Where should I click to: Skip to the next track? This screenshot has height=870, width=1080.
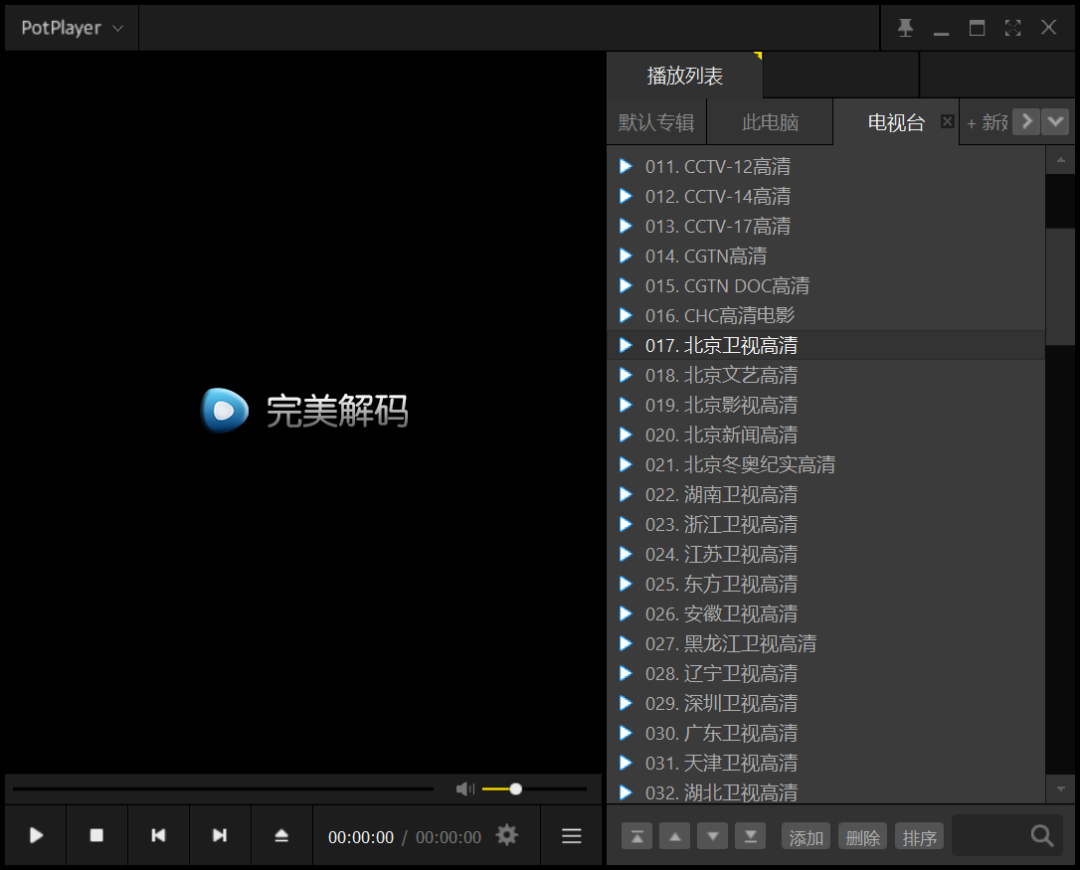tap(220, 836)
